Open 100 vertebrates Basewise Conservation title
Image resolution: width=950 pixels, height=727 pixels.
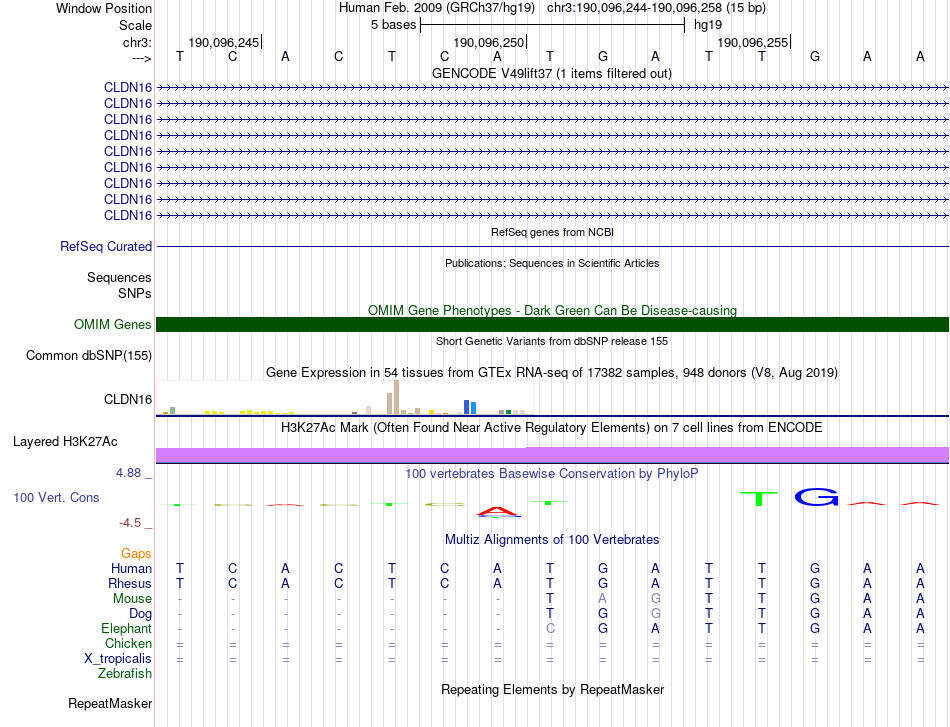552,474
